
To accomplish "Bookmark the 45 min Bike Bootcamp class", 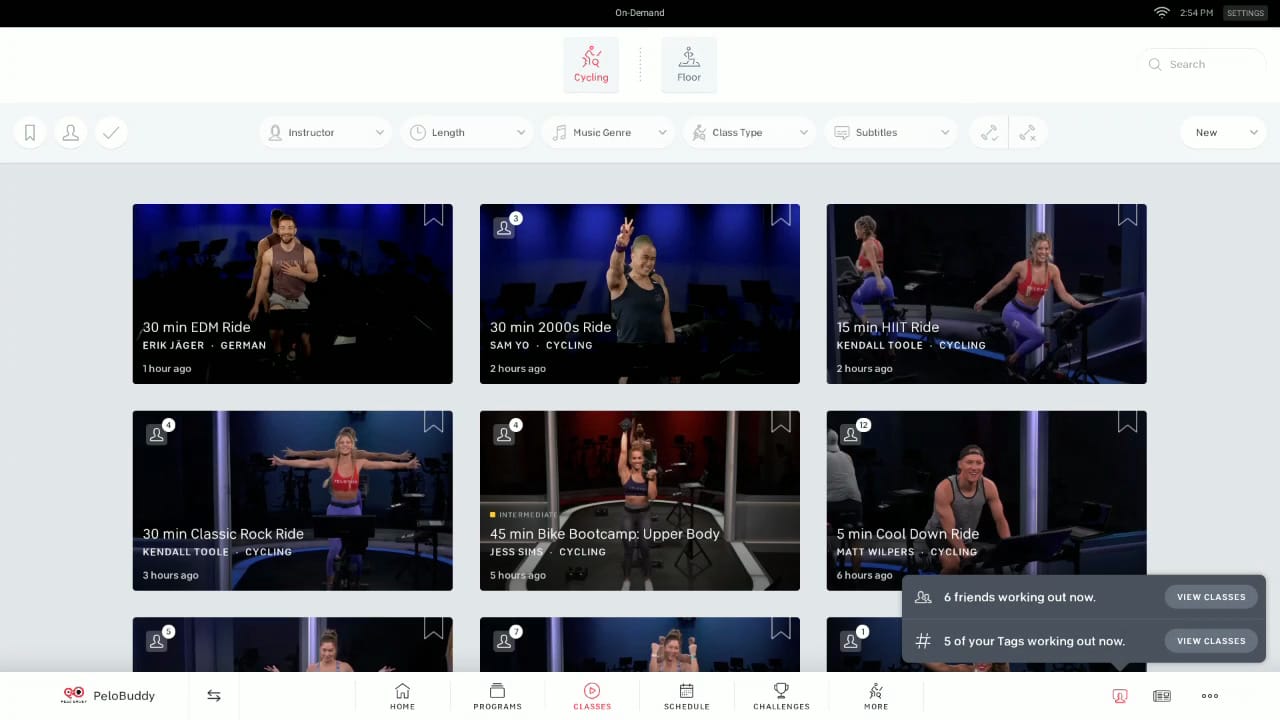I will click(780, 422).
